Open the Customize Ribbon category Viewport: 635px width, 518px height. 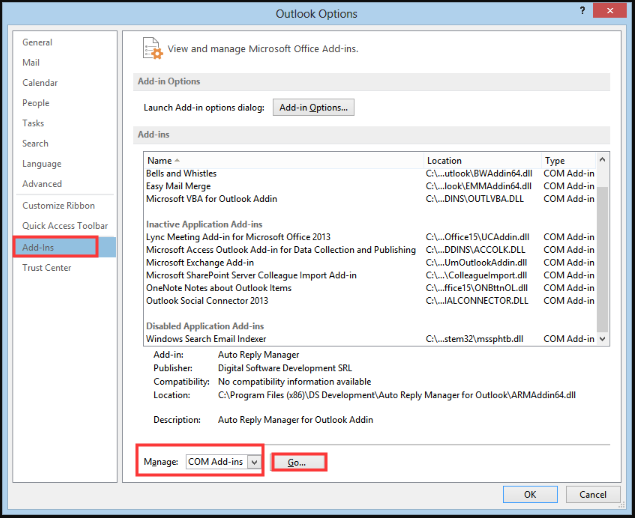(58, 205)
